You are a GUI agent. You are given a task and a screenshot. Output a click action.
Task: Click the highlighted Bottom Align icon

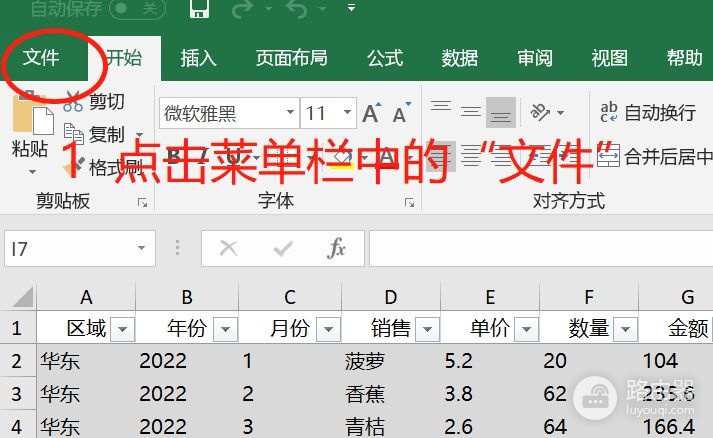point(501,112)
